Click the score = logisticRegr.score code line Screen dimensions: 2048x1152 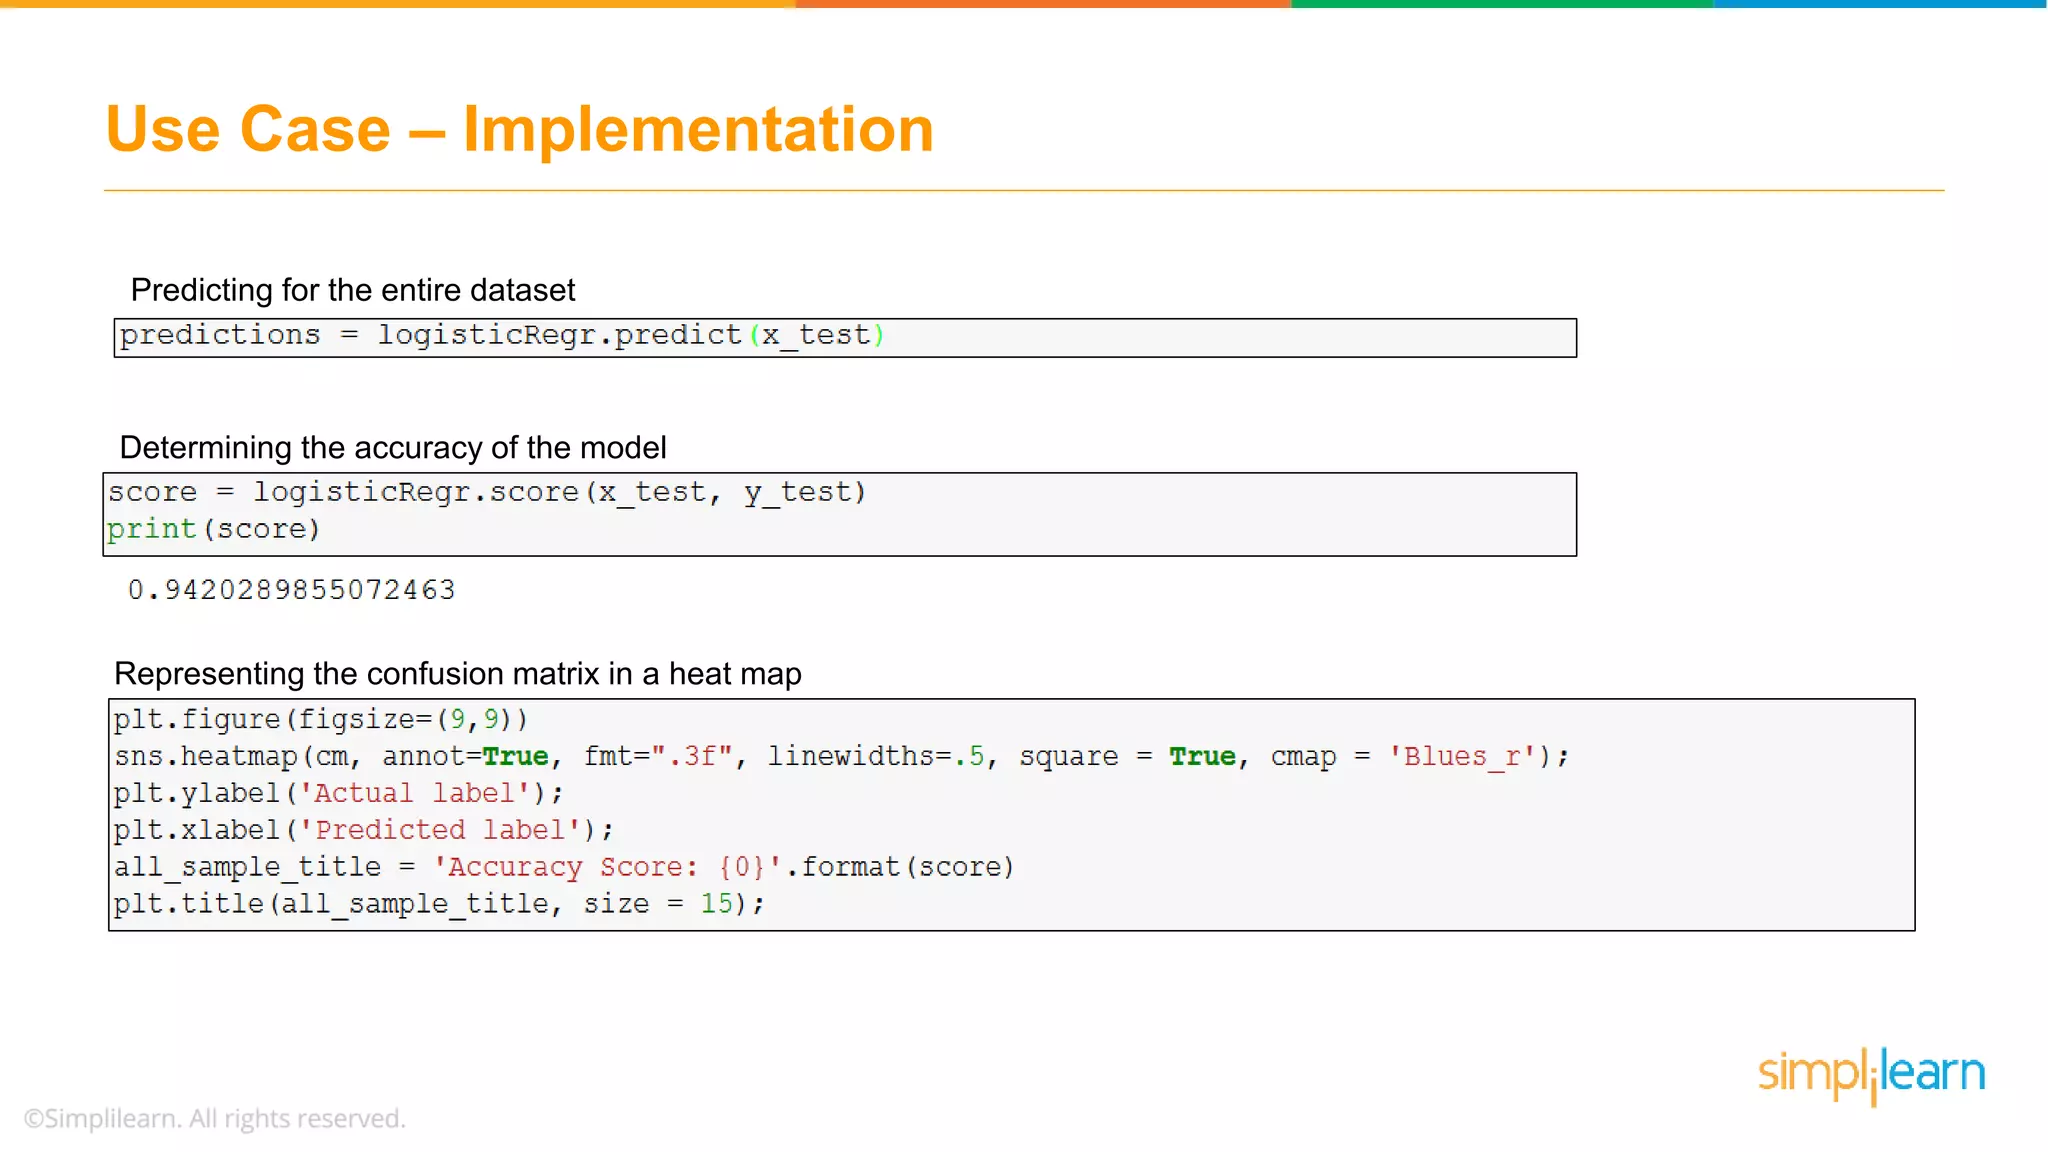click(487, 492)
